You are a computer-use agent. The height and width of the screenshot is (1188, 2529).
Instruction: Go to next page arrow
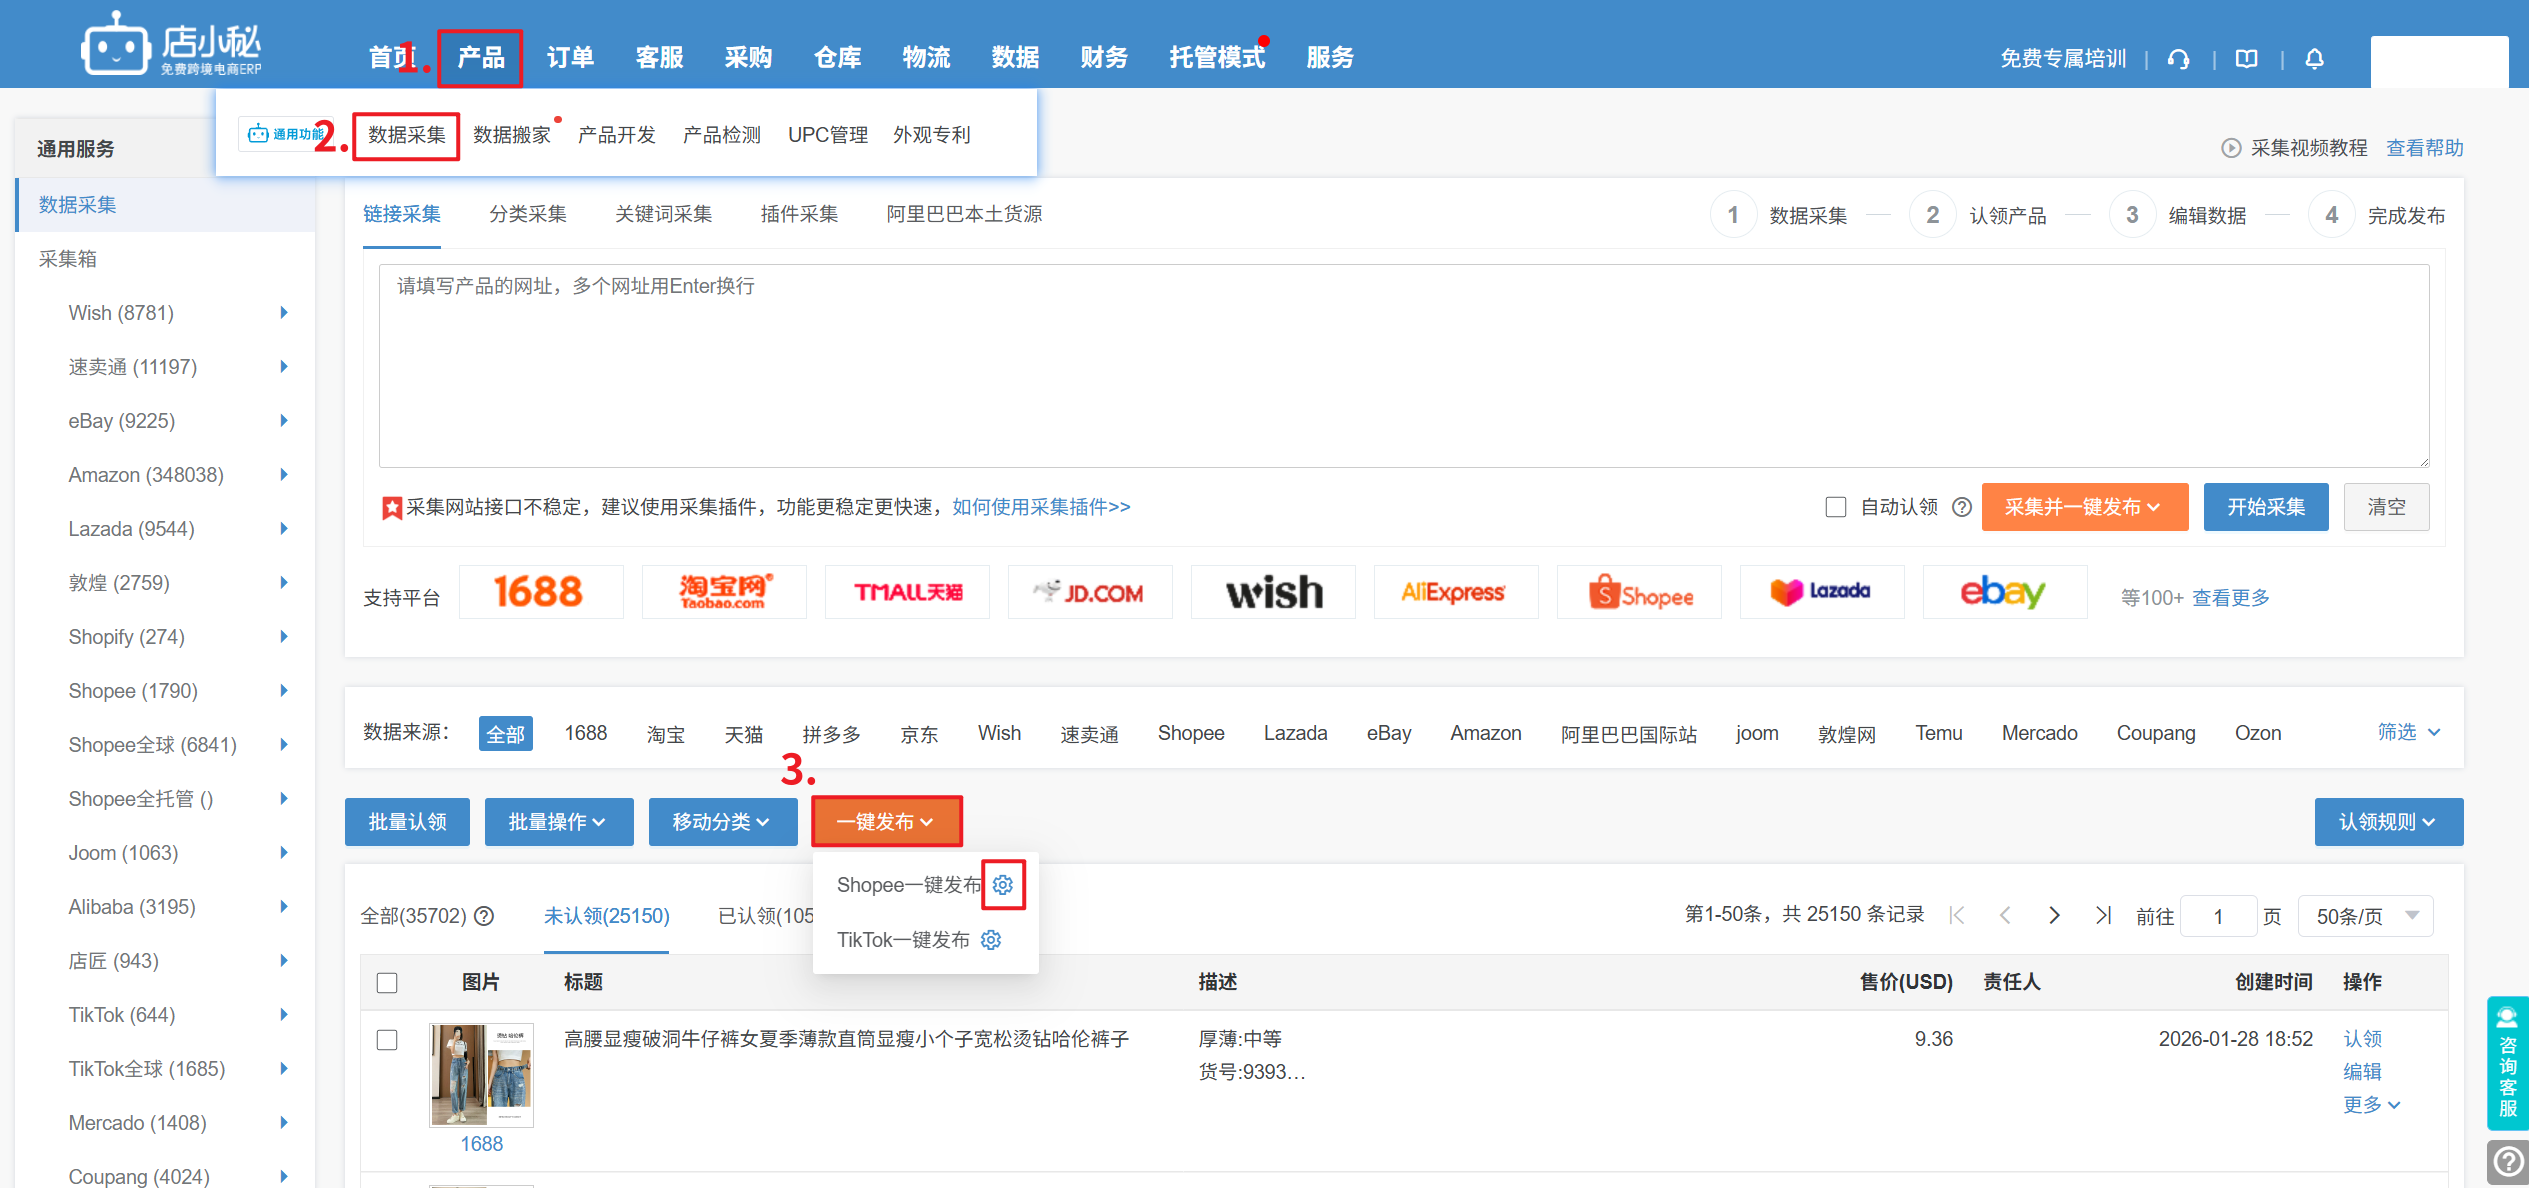[2054, 915]
